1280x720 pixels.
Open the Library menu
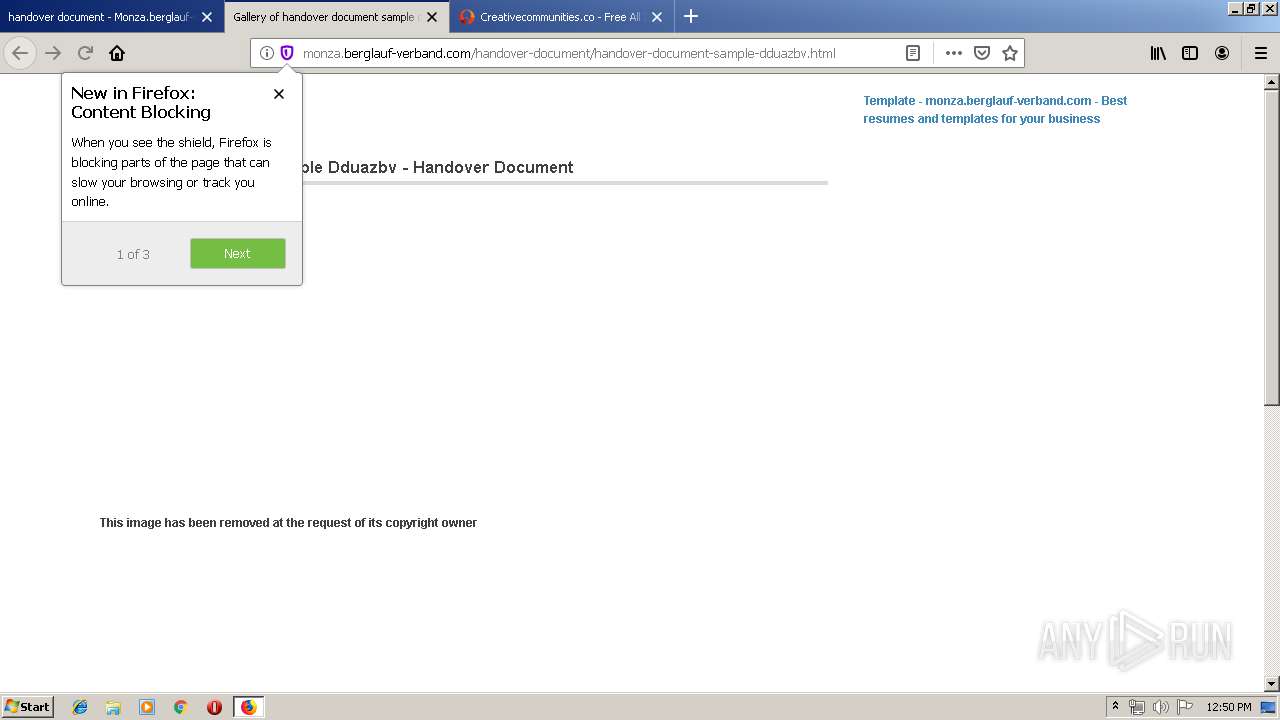[1158, 53]
